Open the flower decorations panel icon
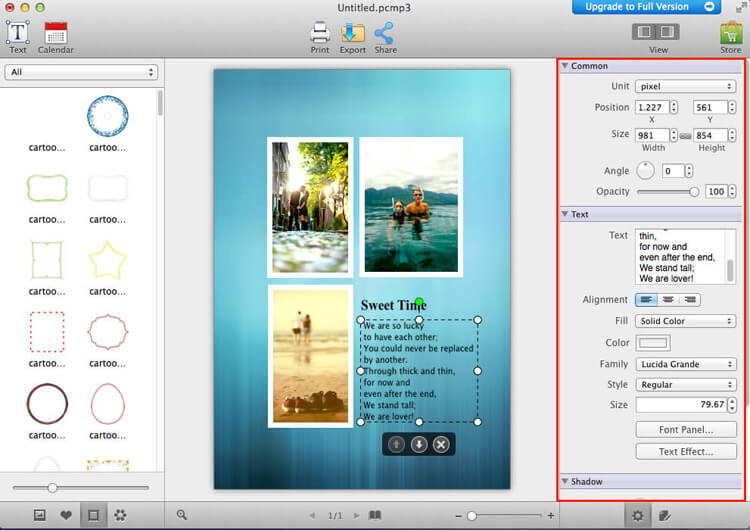Image resolution: width=750 pixels, height=530 pixels. pos(120,515)
